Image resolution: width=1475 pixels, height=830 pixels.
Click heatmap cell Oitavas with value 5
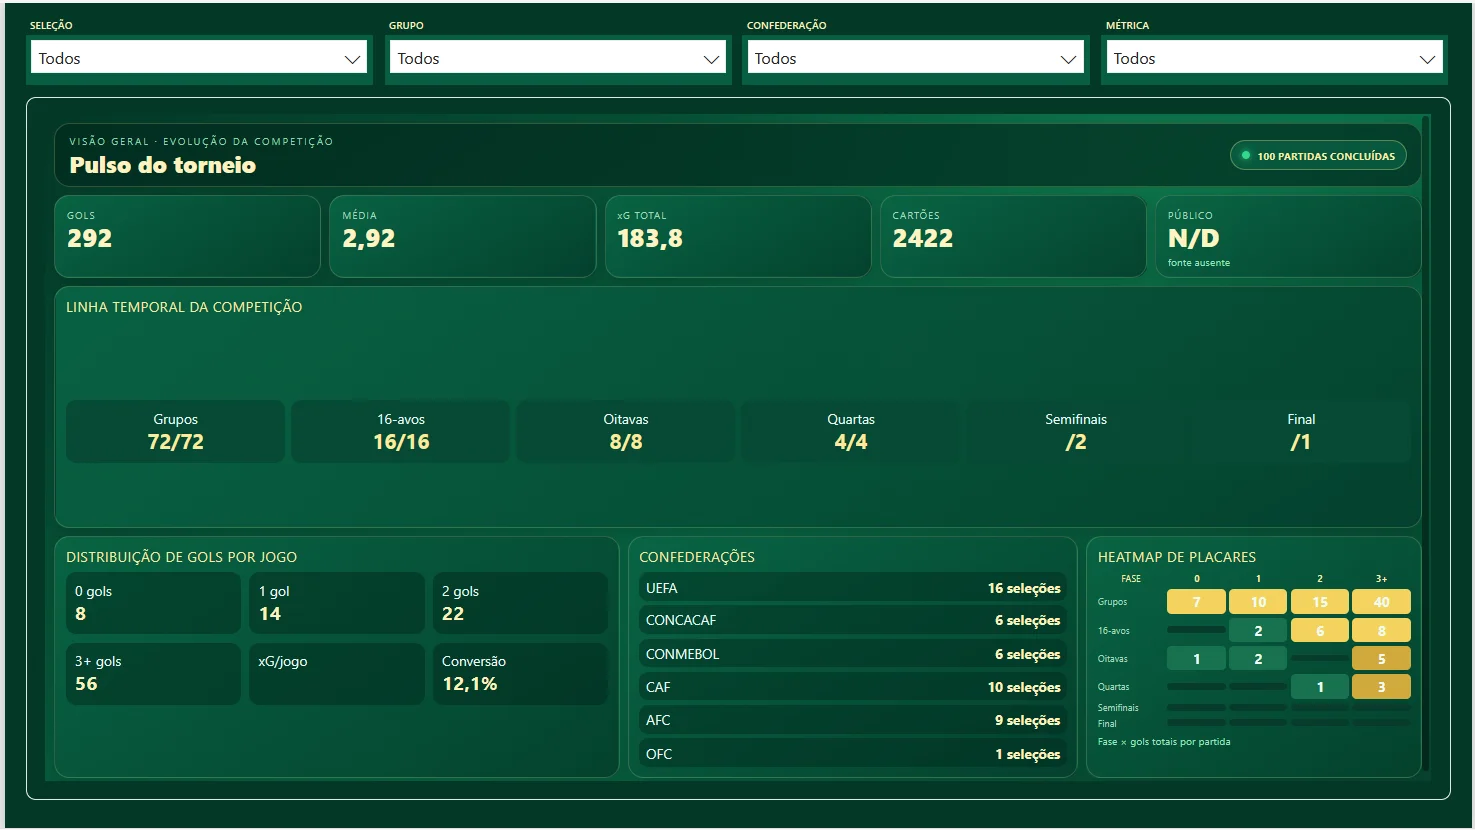pos(1381,659)
